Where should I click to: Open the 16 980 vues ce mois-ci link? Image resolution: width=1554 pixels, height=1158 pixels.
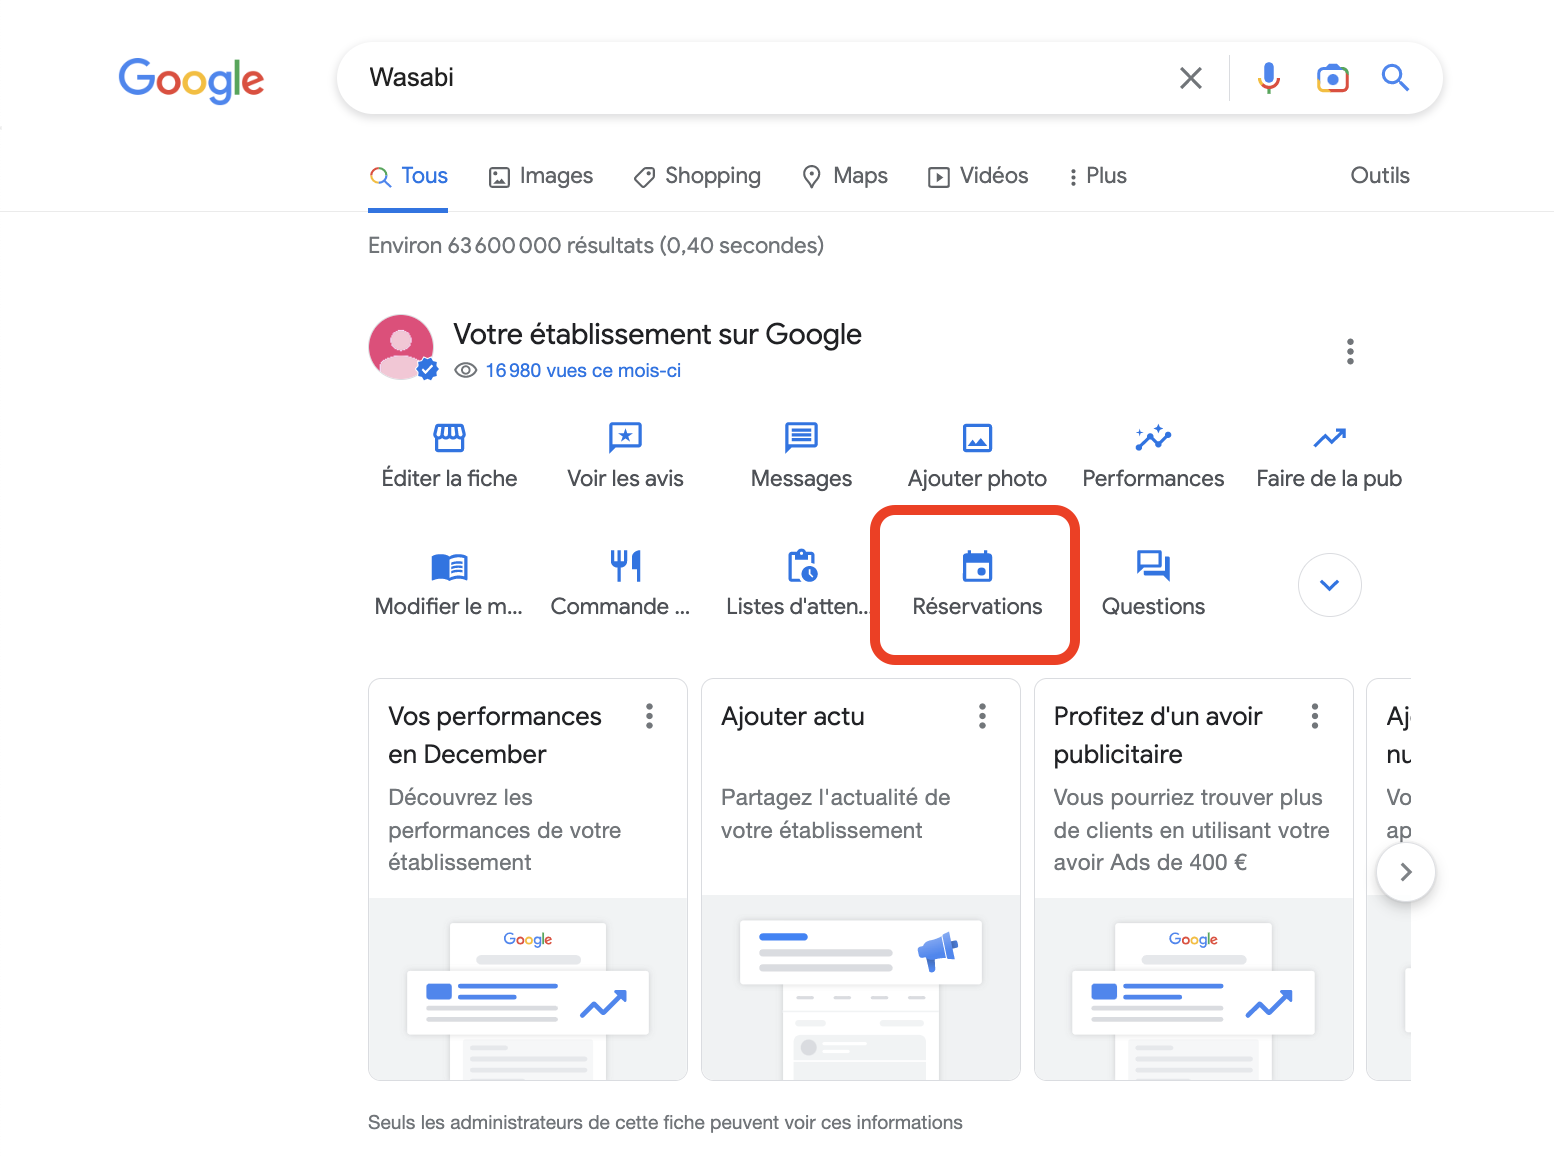(583, 371)
